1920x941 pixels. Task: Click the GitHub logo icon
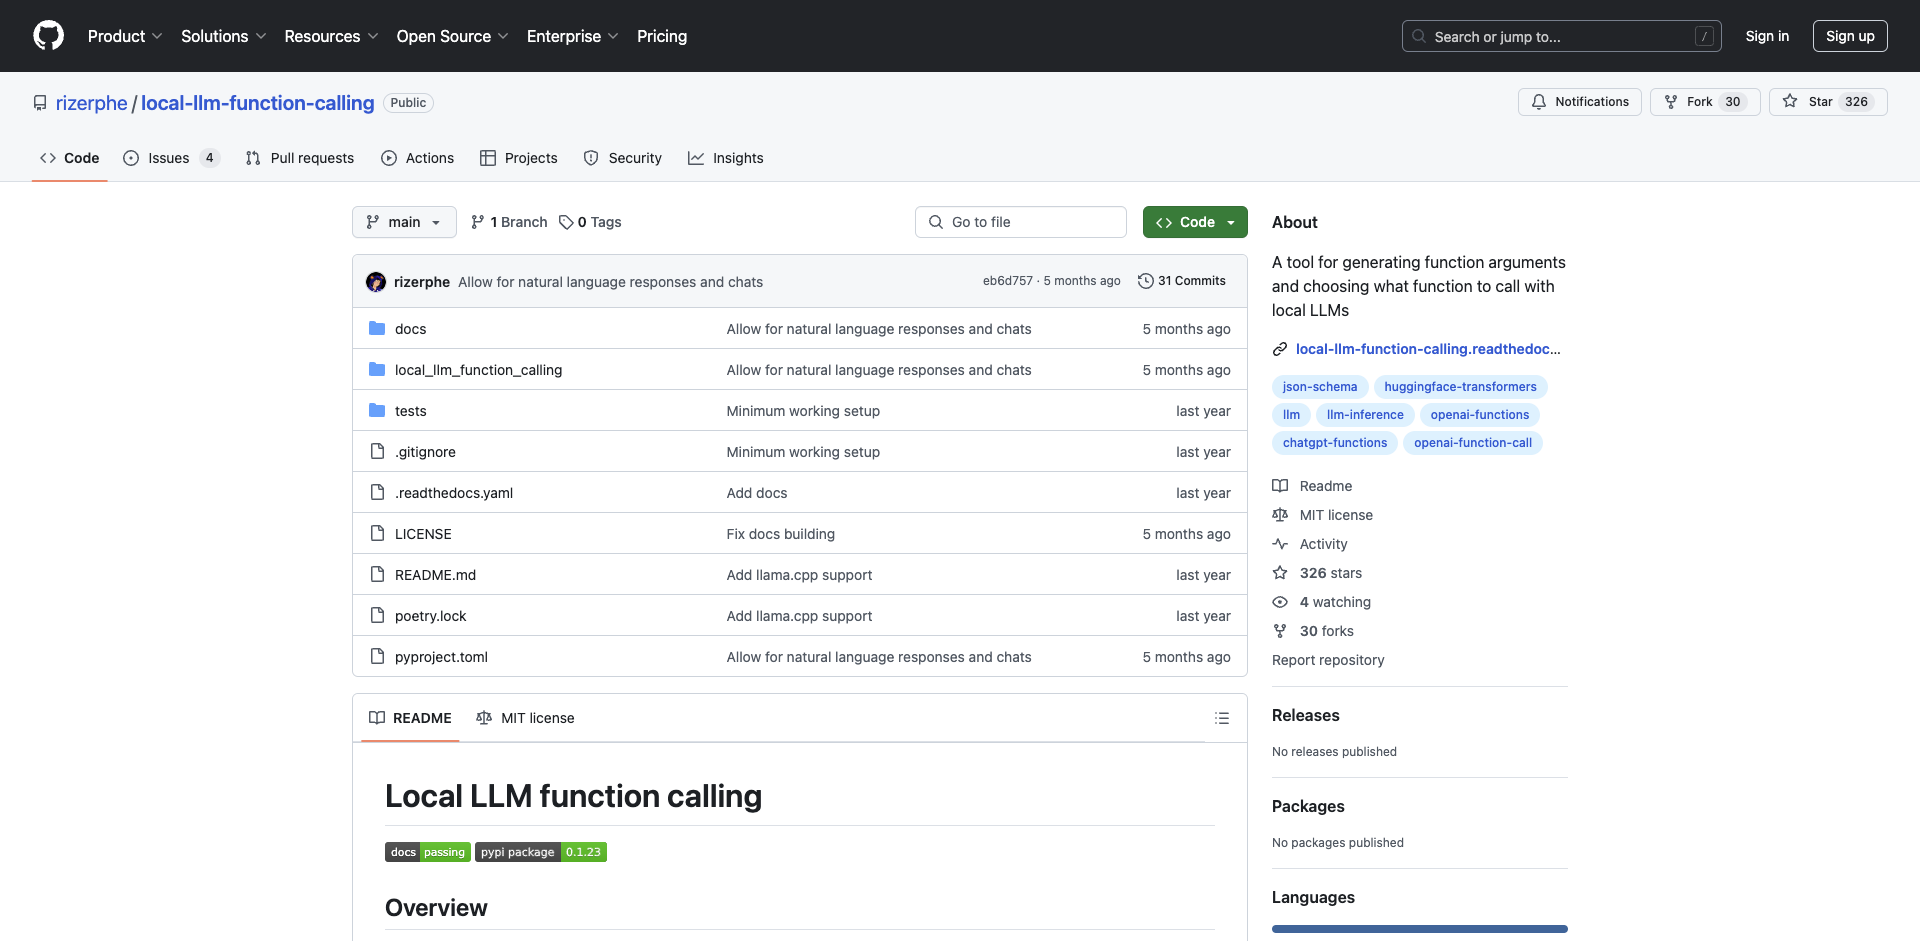[48, 36]
